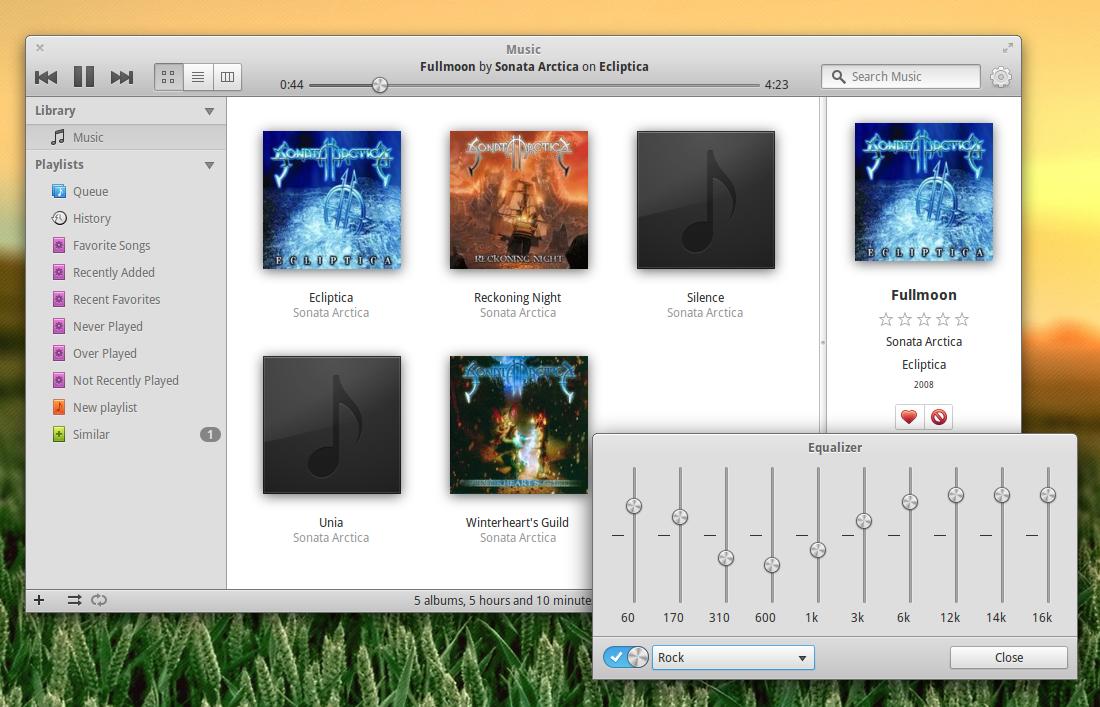Screen dimensions: 1100x707
Task: Toggle repeat mode
Action: pos(99,600)
